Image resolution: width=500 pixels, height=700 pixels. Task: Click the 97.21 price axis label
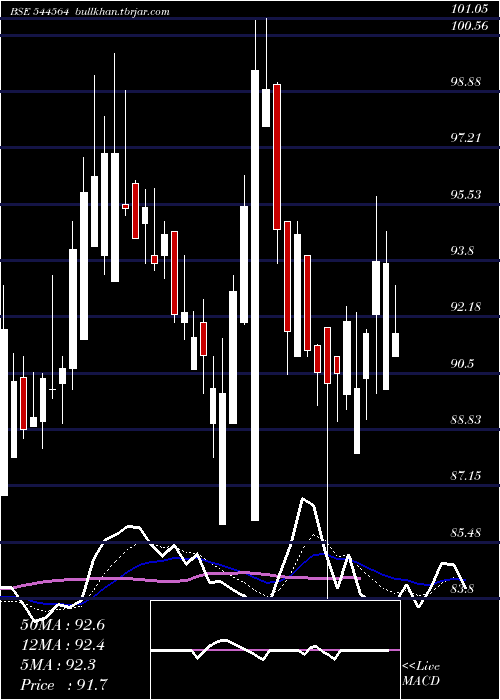pos(466,138)
